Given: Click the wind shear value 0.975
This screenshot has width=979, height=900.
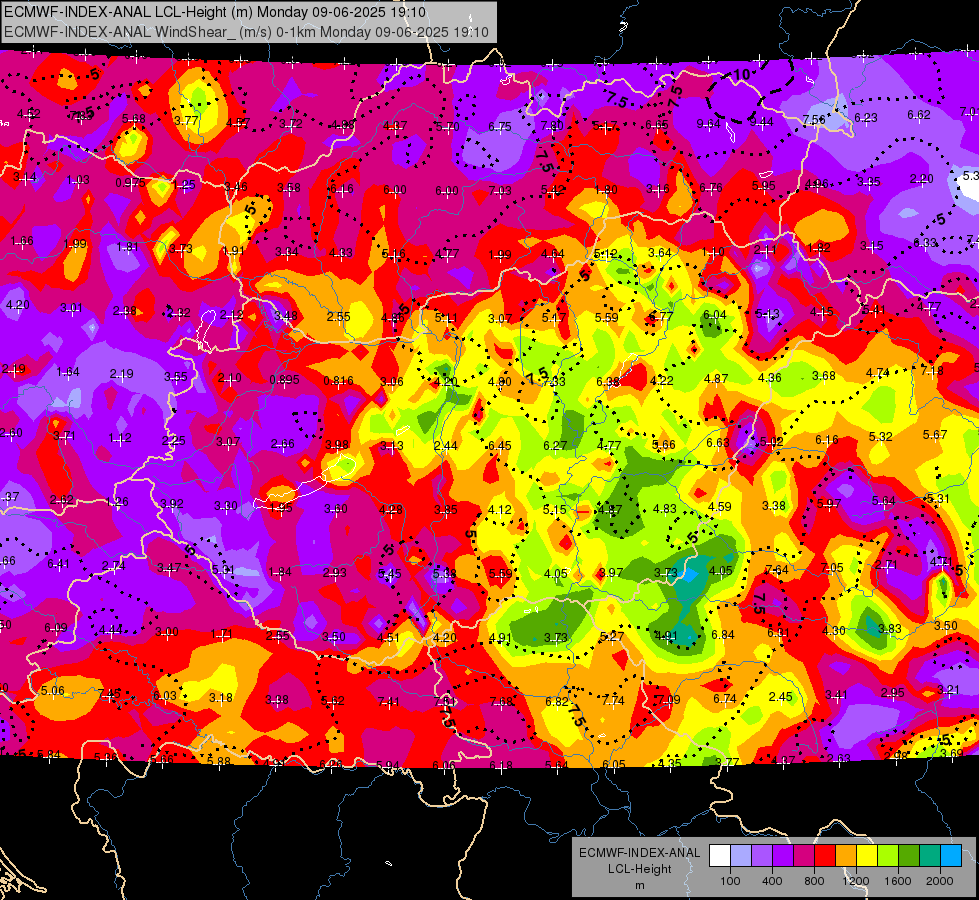Looking at the screenshot, I should point(130,182).
